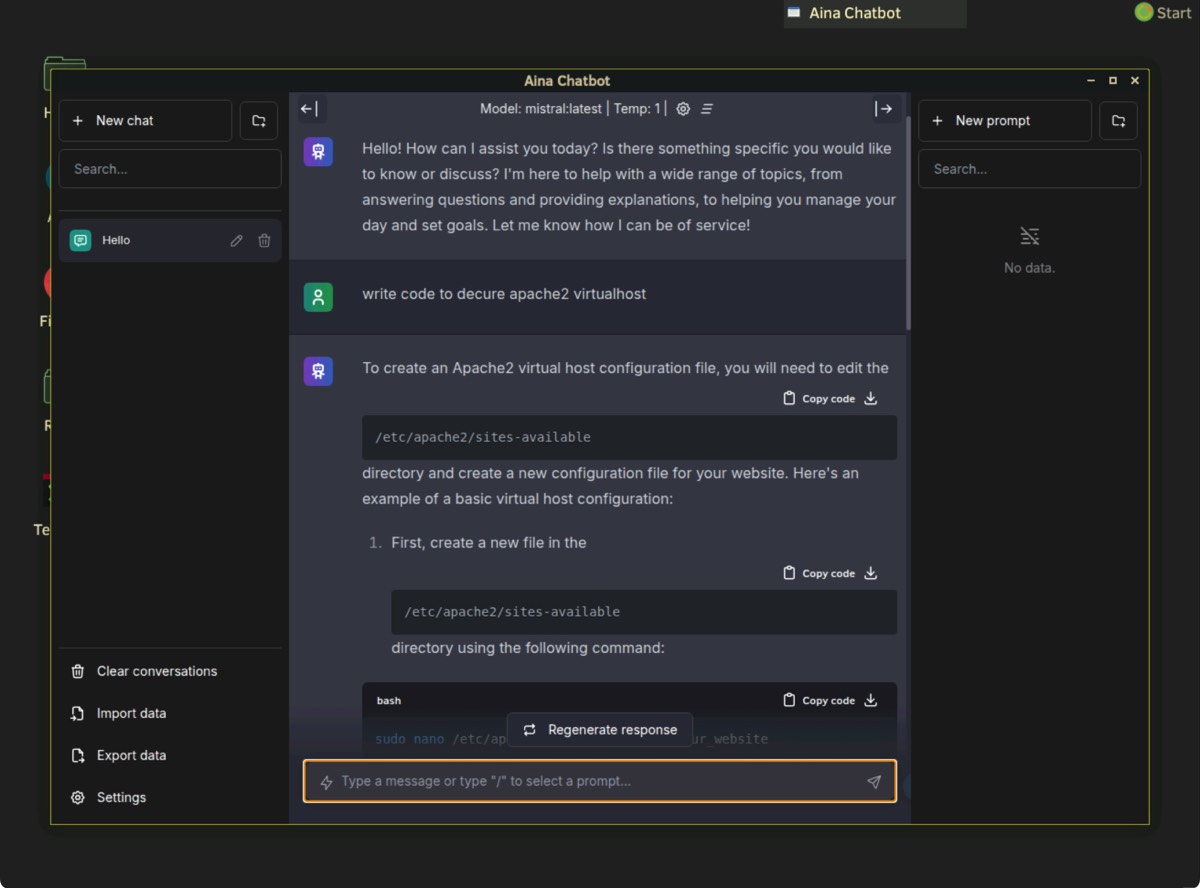
Task: Create a new prompt folder
Action: pyautogui.click(x=1118, y=121)
